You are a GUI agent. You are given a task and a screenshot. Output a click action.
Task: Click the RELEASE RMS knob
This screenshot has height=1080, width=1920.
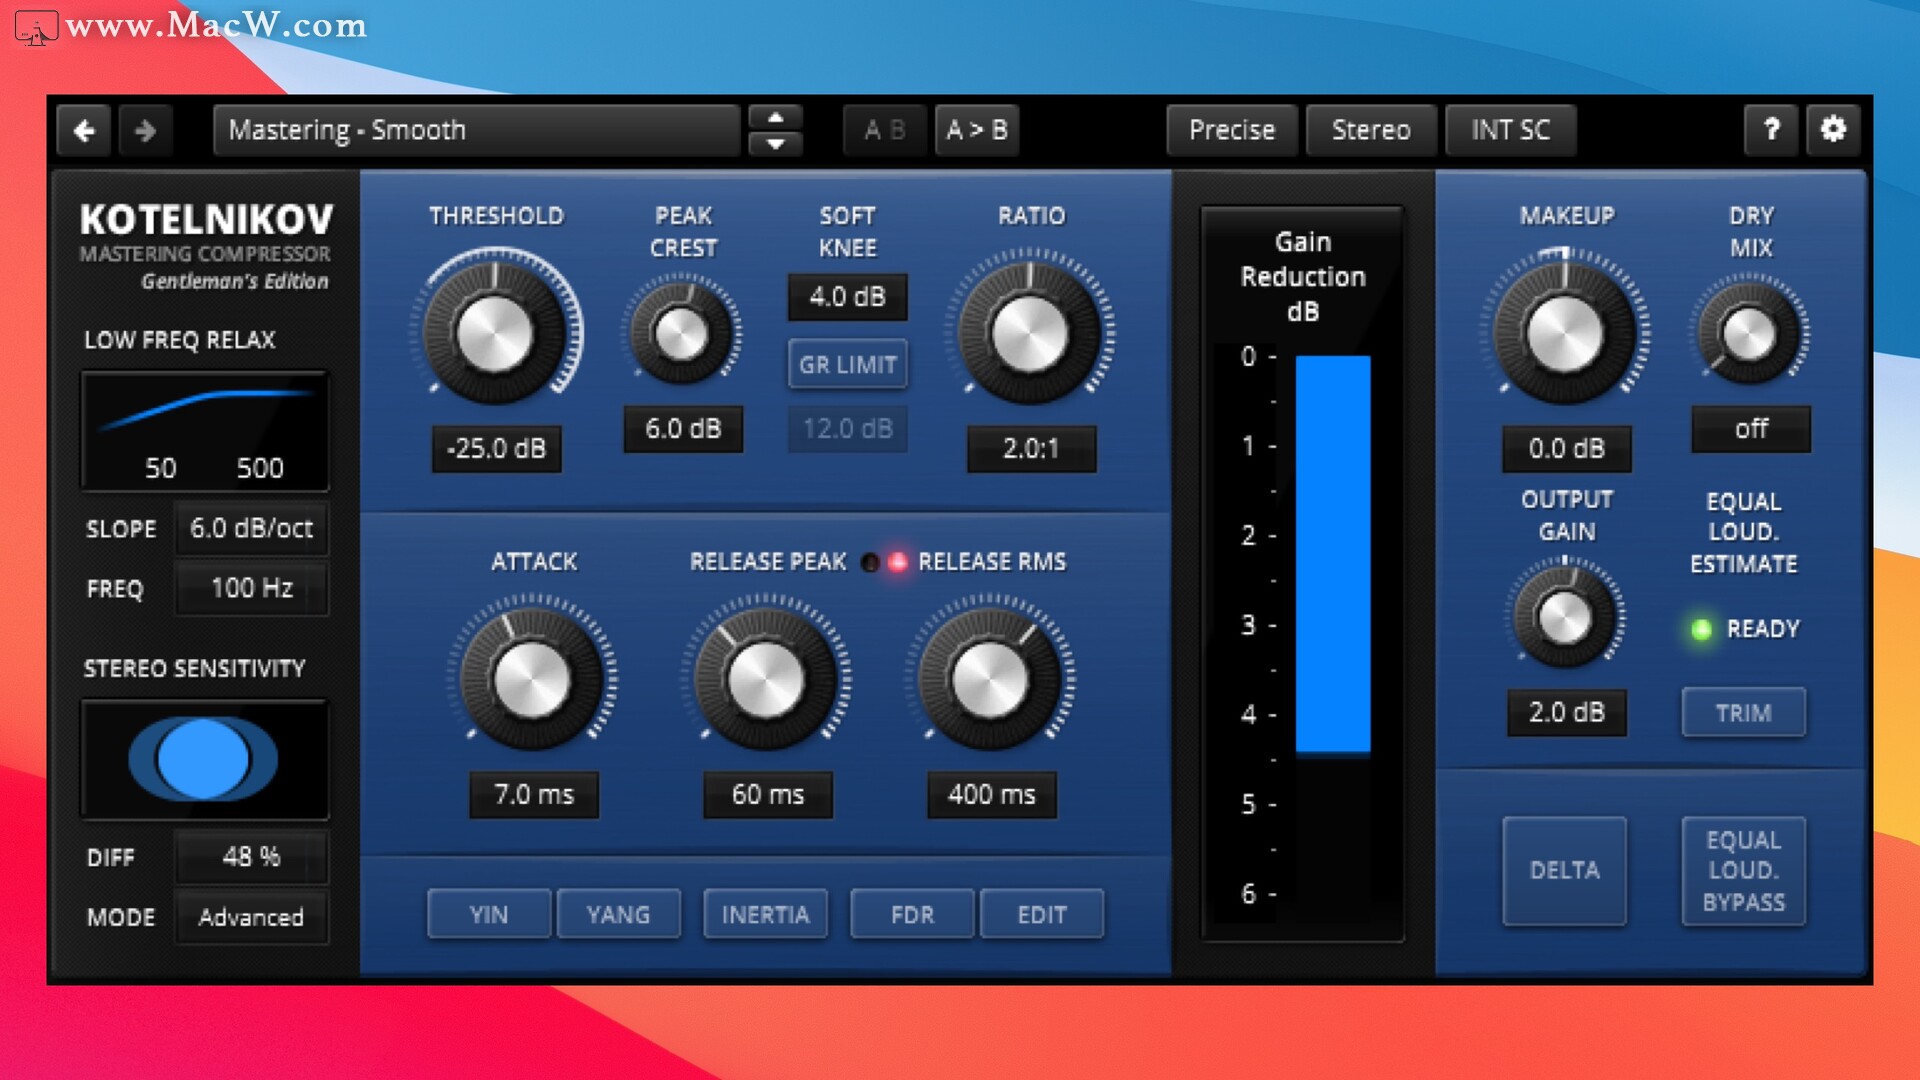click(990, 680)
